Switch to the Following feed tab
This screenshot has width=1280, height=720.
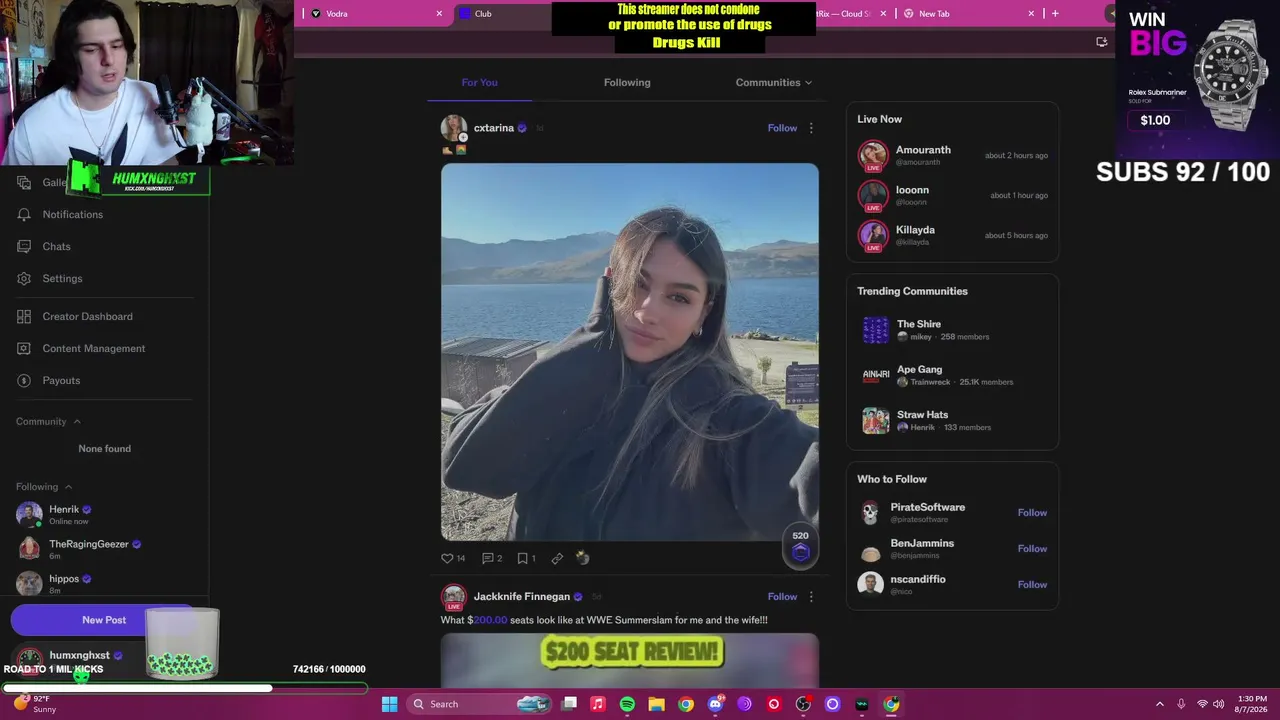(627, 82)
